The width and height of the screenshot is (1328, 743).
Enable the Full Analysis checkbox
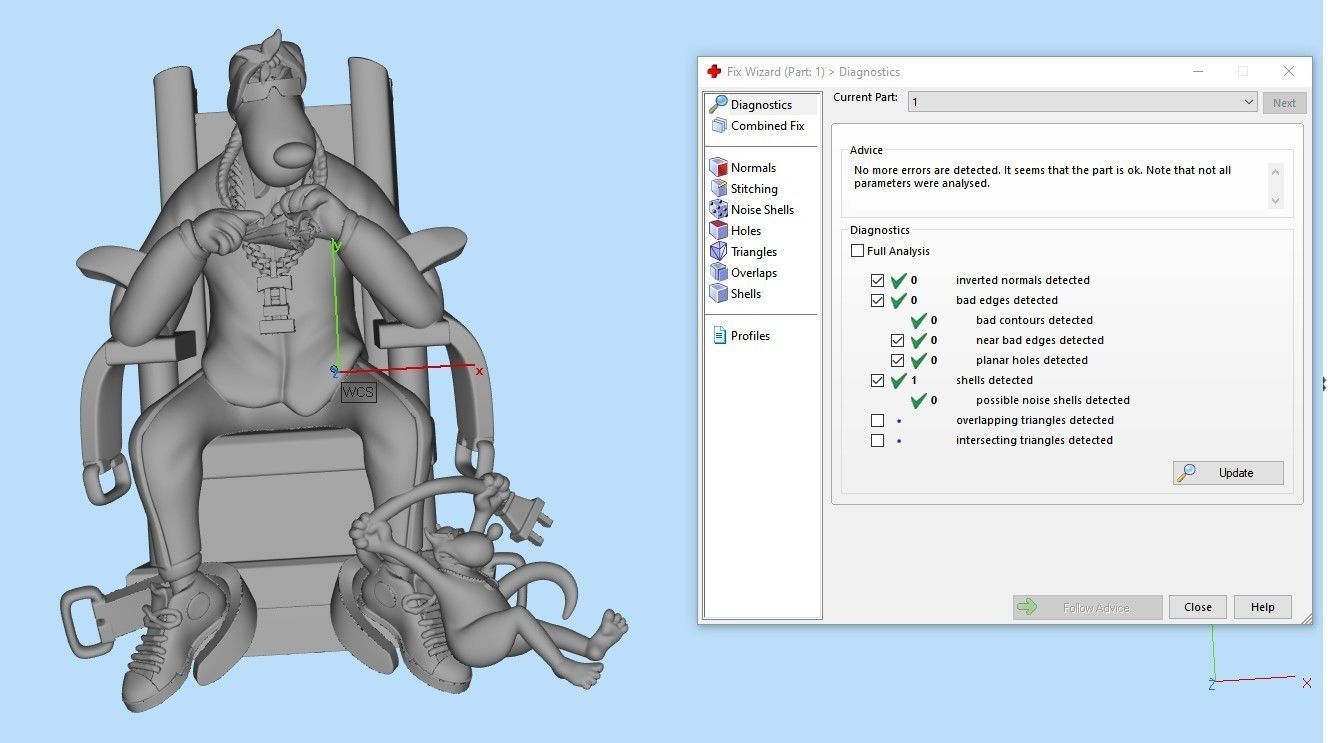coord(857,251)
